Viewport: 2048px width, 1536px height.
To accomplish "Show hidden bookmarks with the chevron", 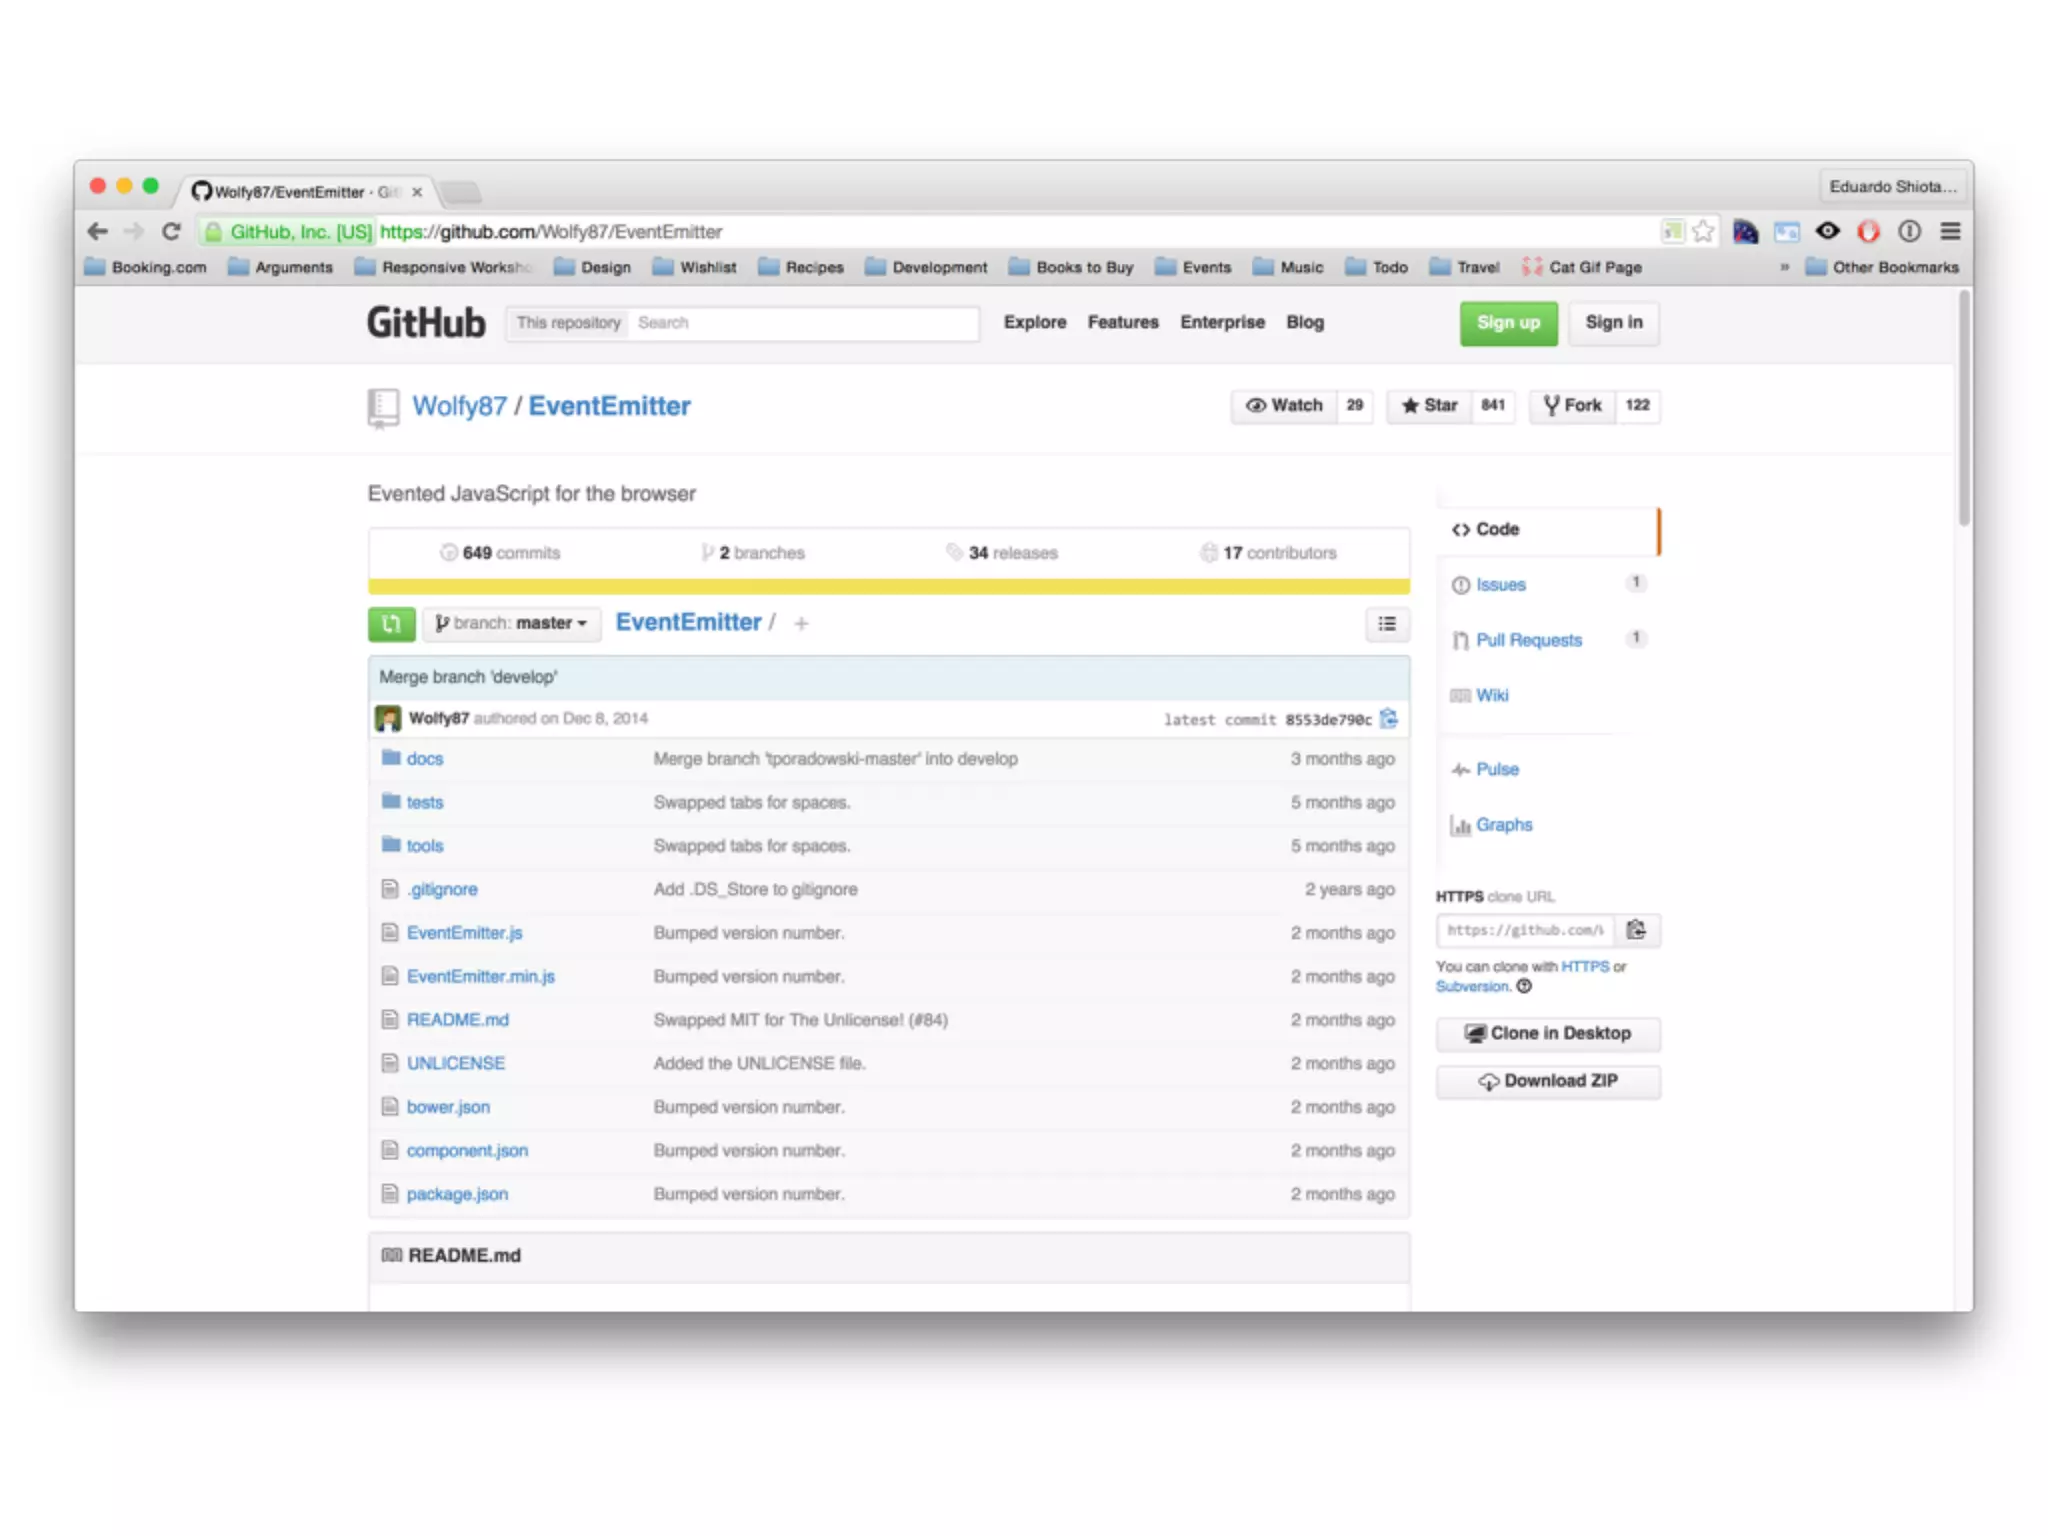I will click(1784, 267).
